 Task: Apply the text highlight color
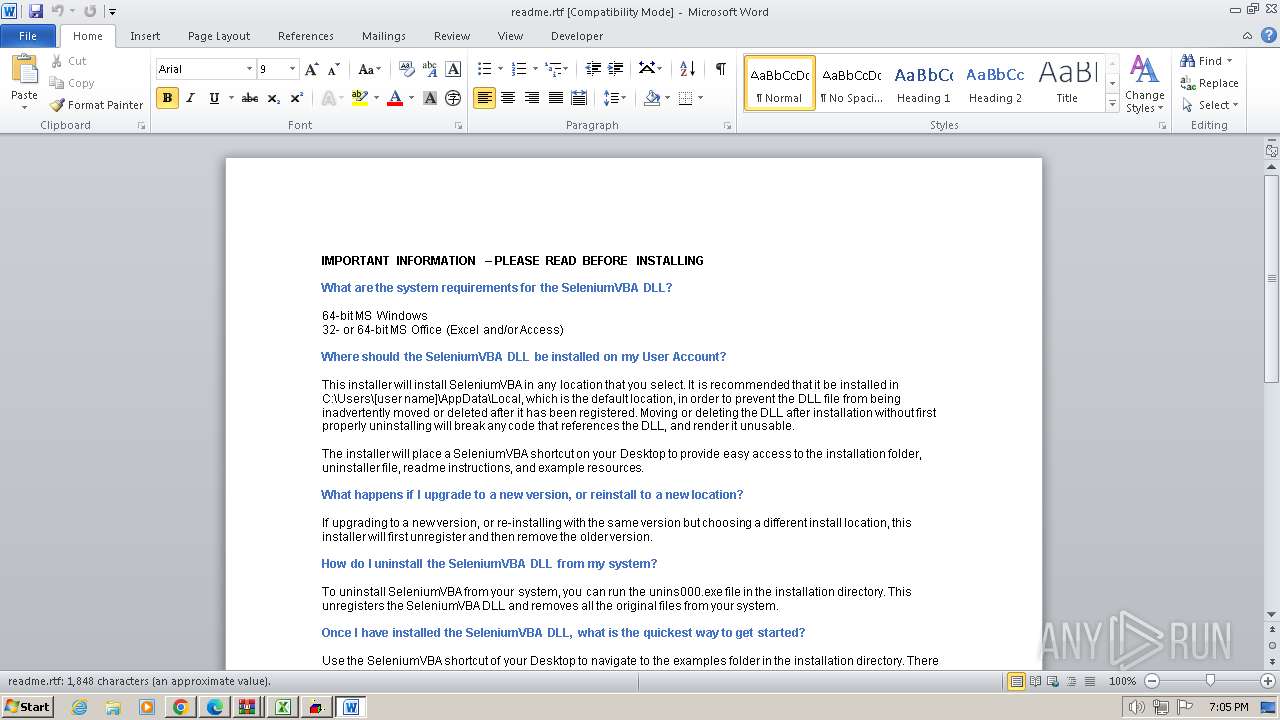click(x=359, y=98)
